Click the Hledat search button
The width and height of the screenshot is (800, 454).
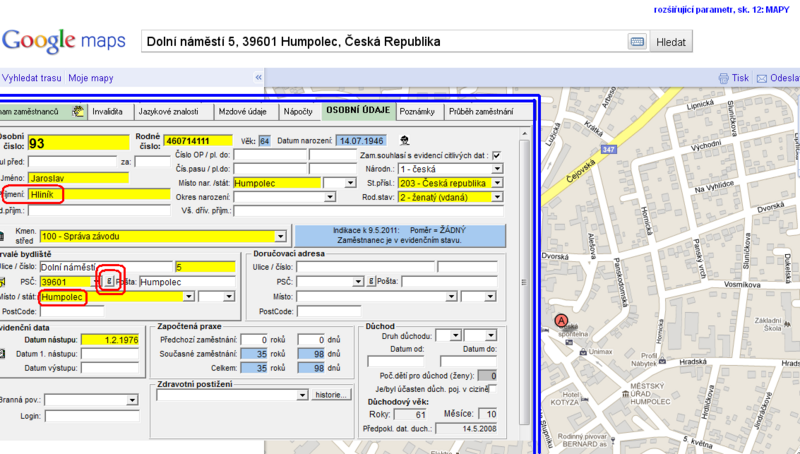(671, 42)
